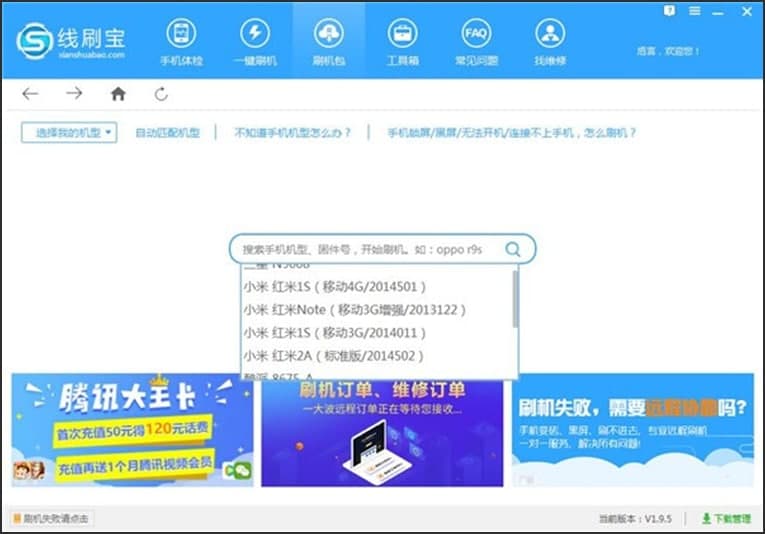
Task: Open 手机体检 phone checkup tab
Action: click(x=181, y=42)
